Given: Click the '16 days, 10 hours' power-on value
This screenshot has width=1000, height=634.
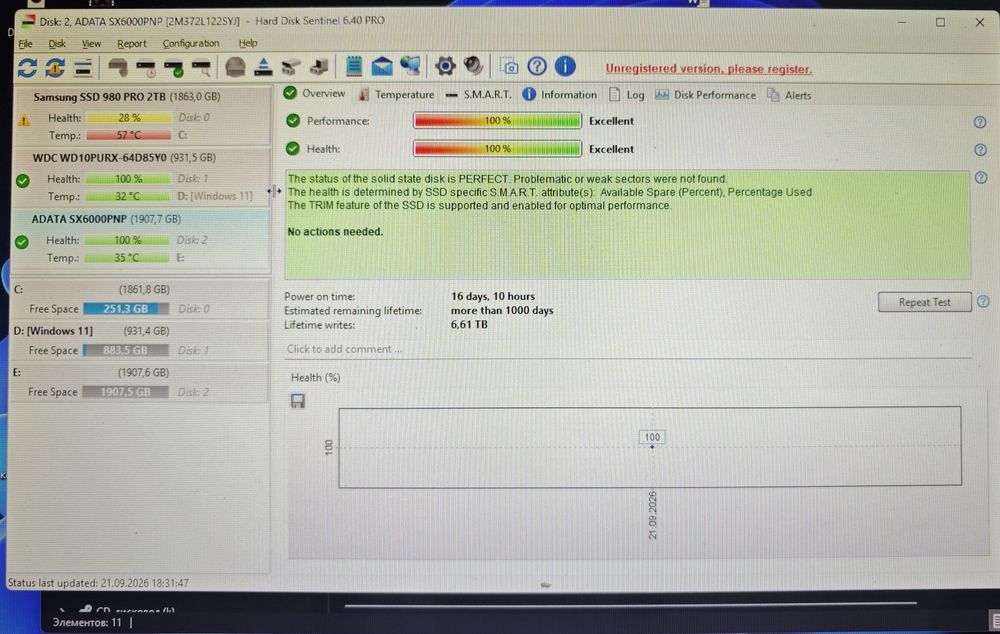Looking at the screenshot, I should (x=493, y=296).
